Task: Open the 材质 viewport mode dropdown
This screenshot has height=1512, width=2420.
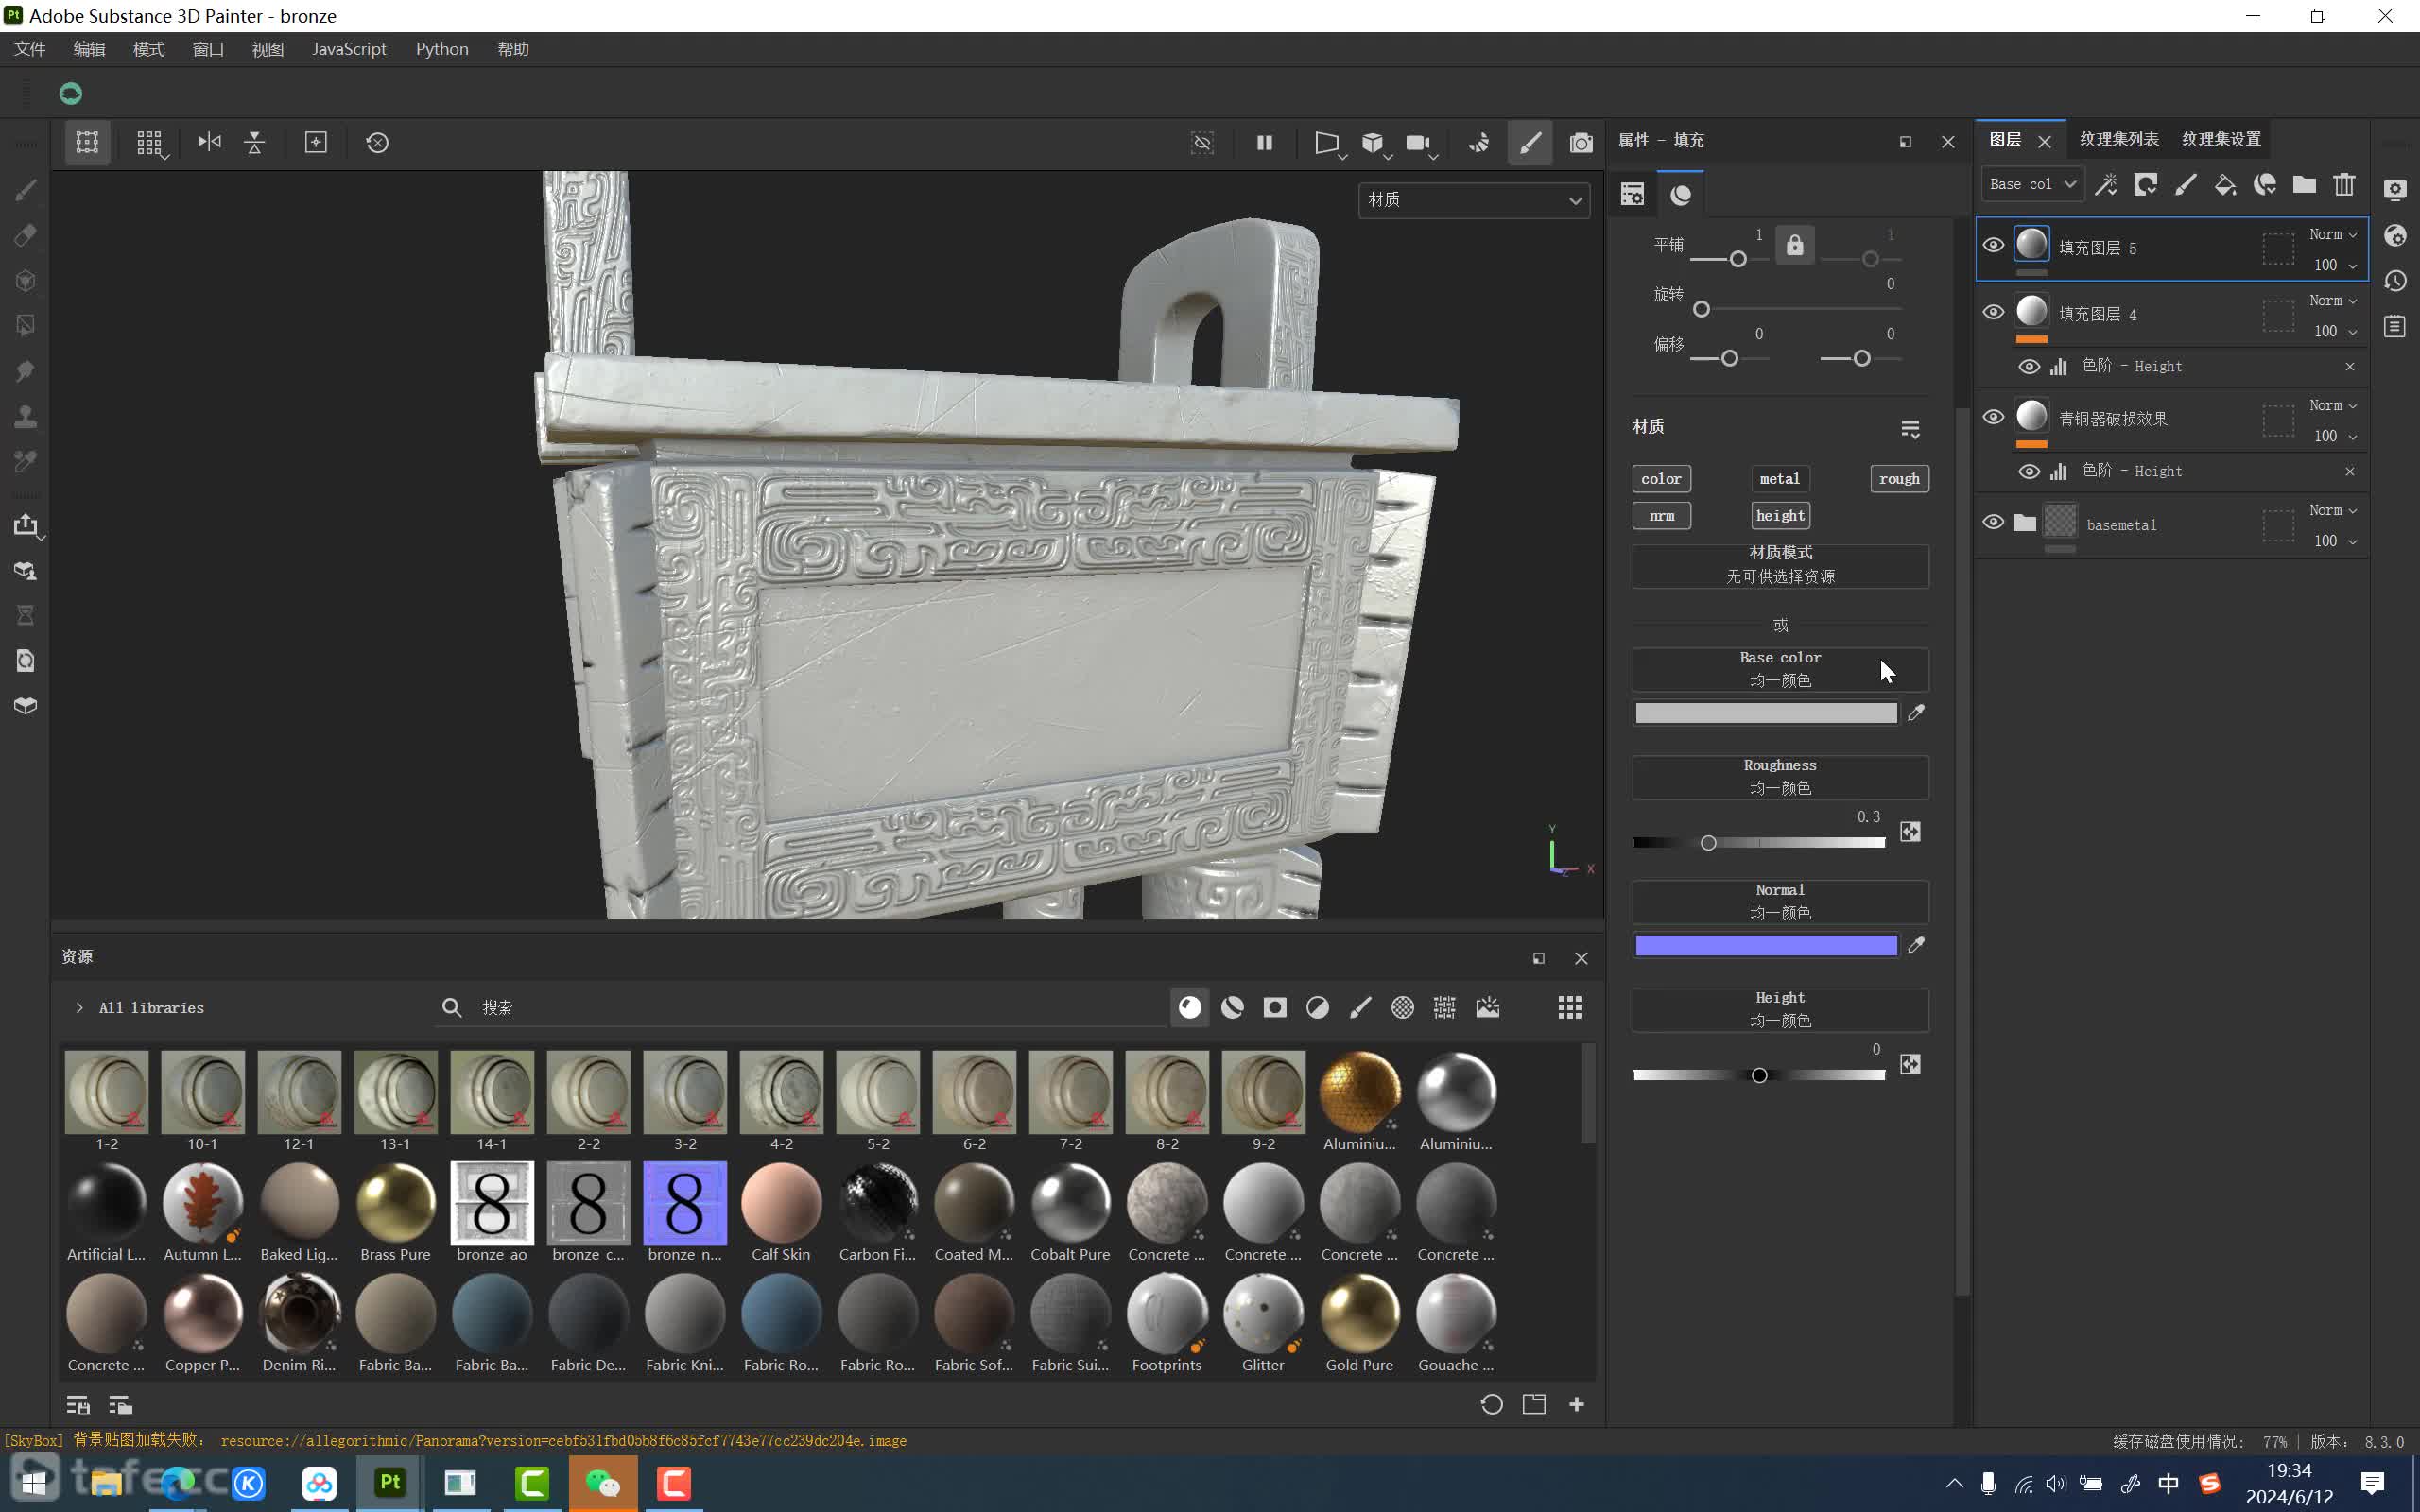Action: click(1474, 200)
